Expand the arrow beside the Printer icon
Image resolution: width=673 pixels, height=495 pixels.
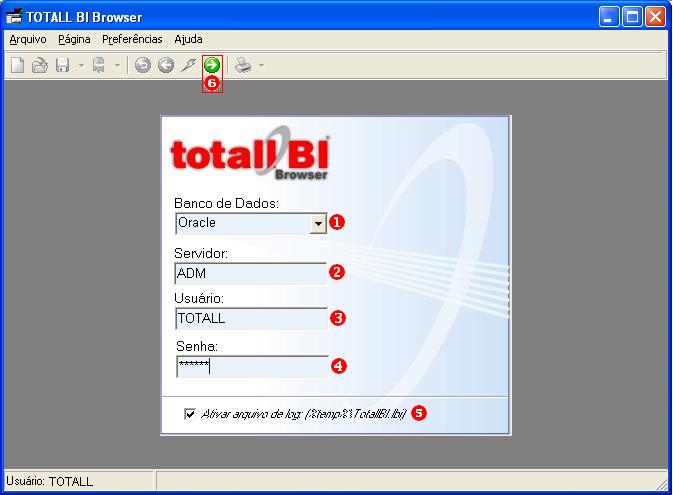pos(261,66)
